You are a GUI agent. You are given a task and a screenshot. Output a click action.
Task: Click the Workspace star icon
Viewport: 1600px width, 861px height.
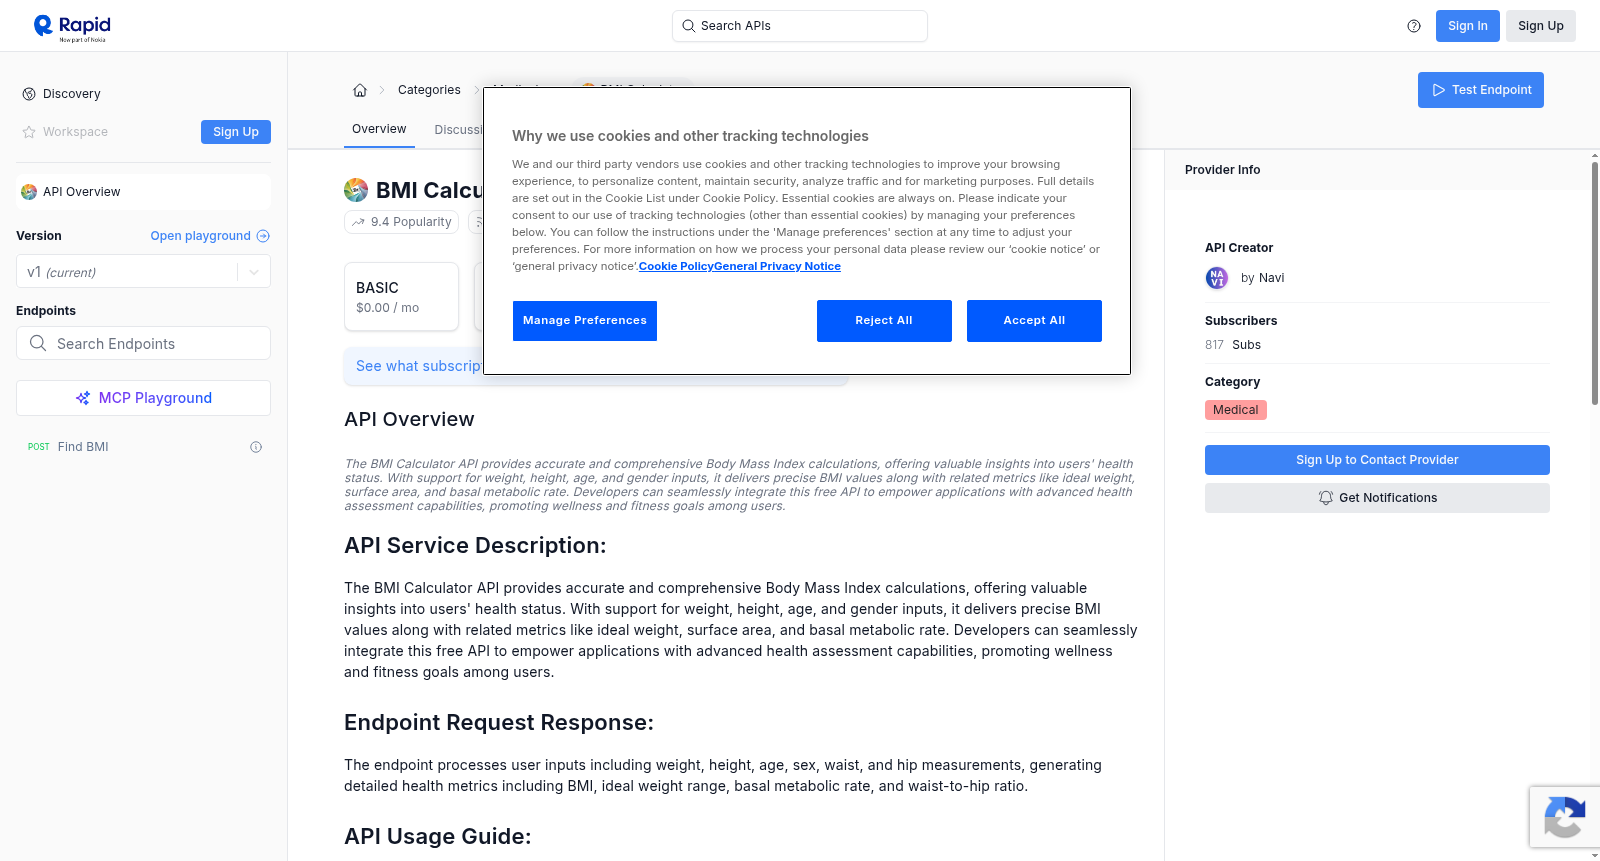[x=29, y=132]
